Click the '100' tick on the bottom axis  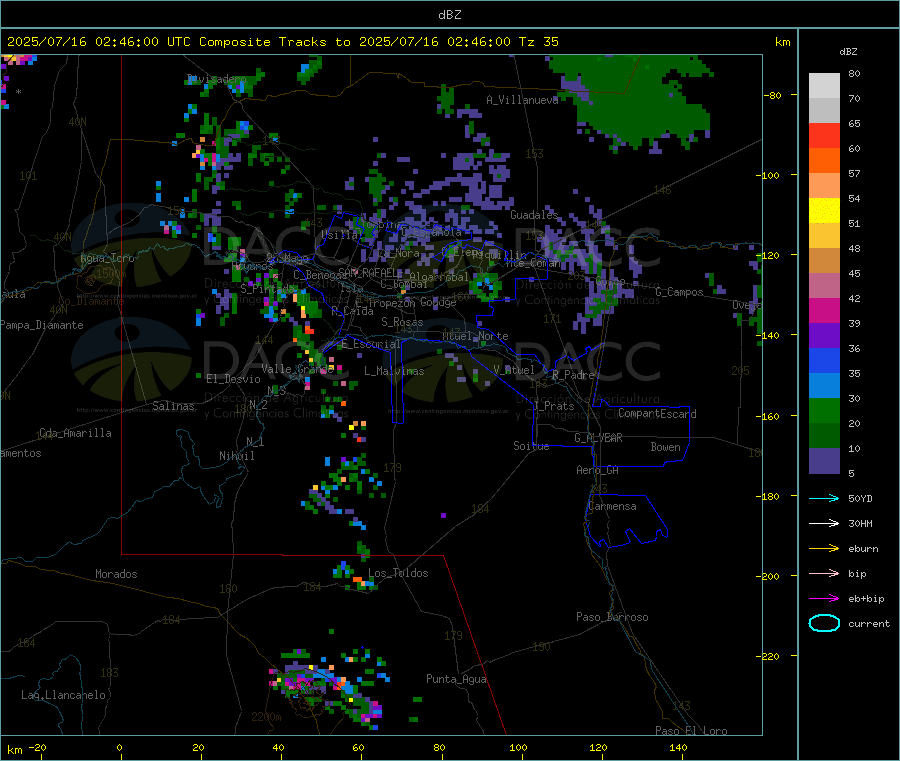(x=518, y=747)
